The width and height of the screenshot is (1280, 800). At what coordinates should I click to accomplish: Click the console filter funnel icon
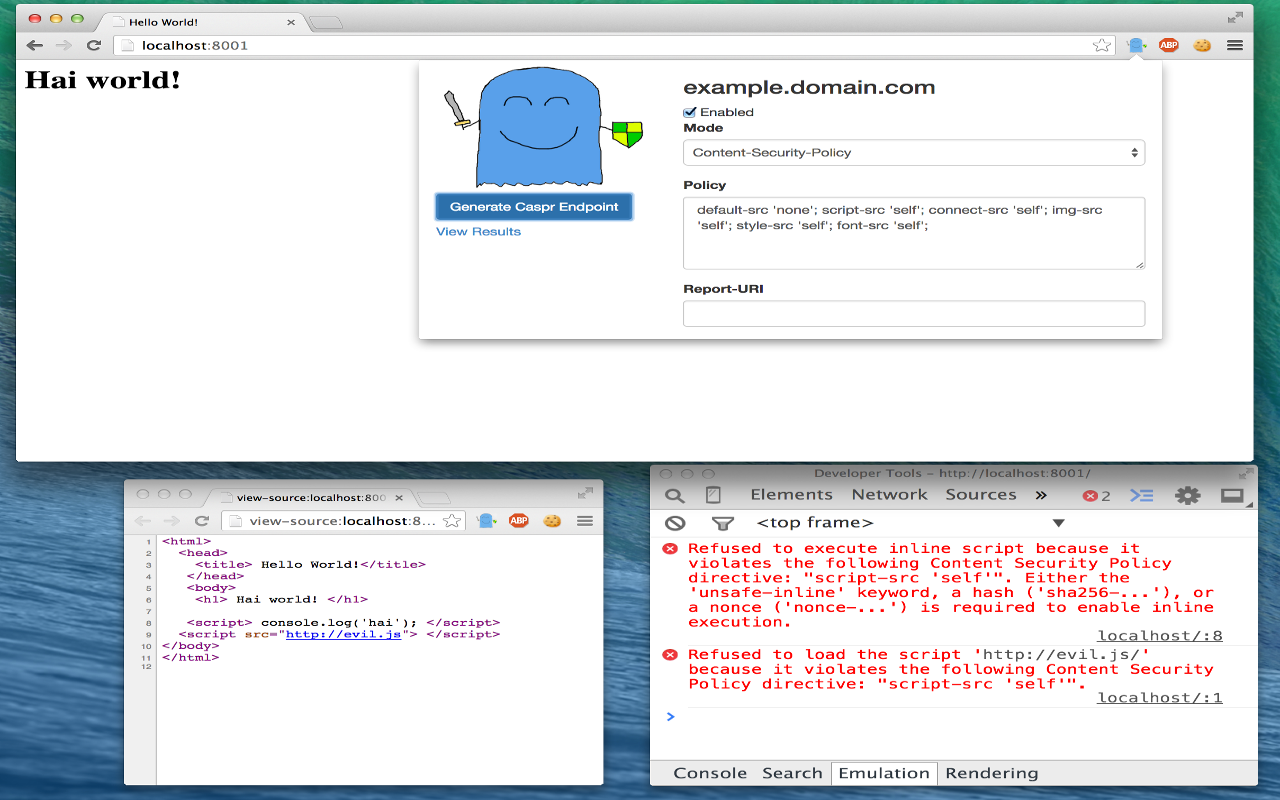tap(722, 523)
